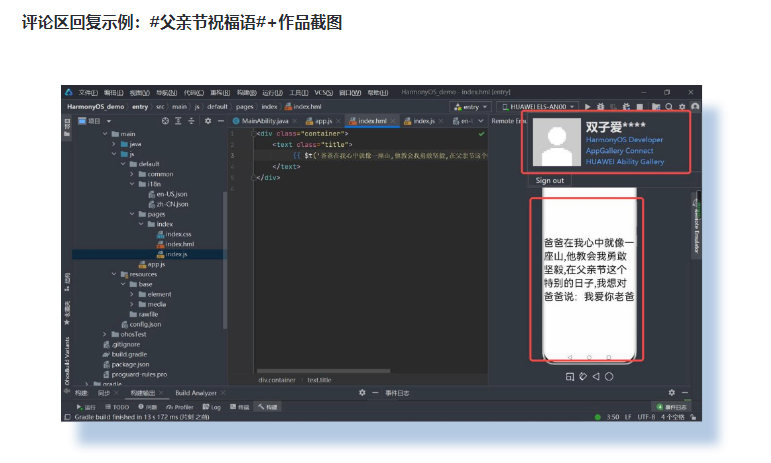
Task: Expand the media folder
Action: pos(132,304)
